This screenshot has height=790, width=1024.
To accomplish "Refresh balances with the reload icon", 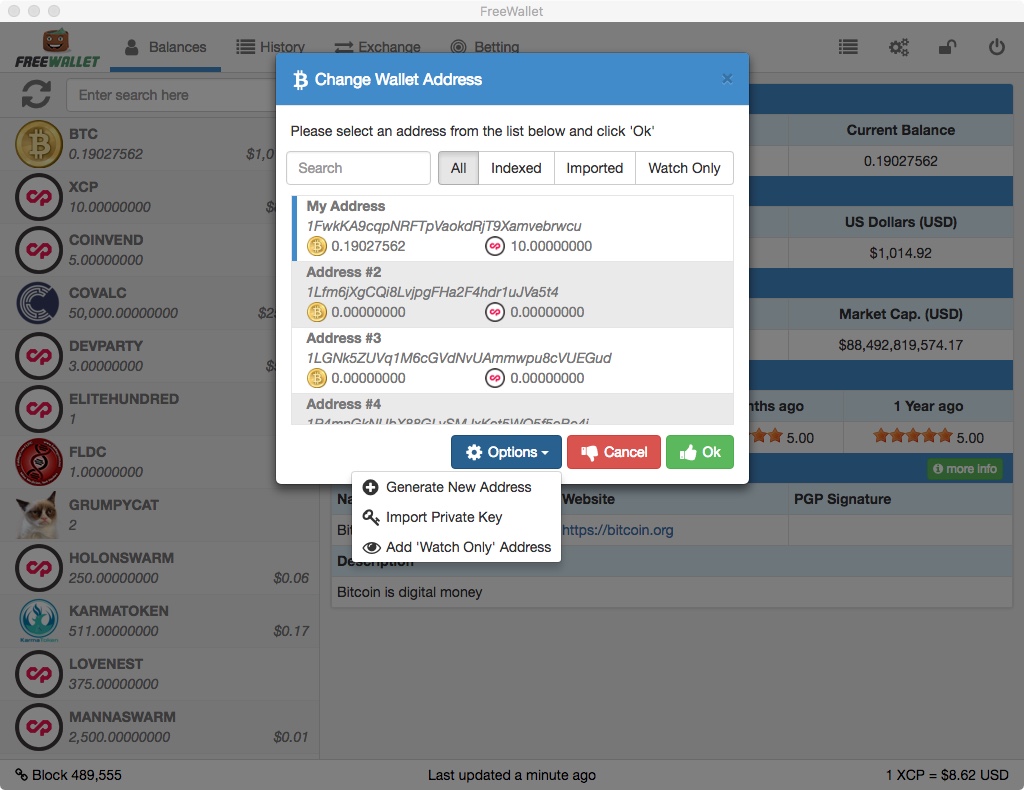I will pos(36,95).
